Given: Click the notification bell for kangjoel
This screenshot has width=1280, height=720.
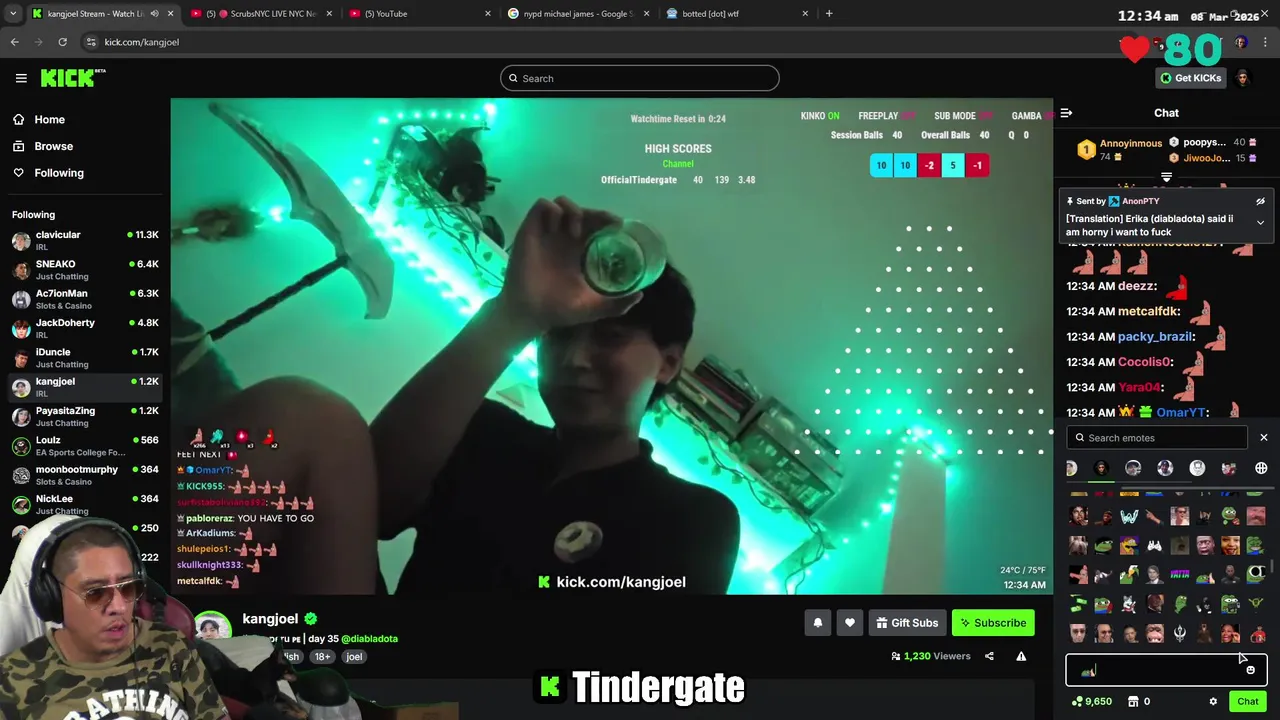Looking at the screenshot, I should [x=817, y=623].
